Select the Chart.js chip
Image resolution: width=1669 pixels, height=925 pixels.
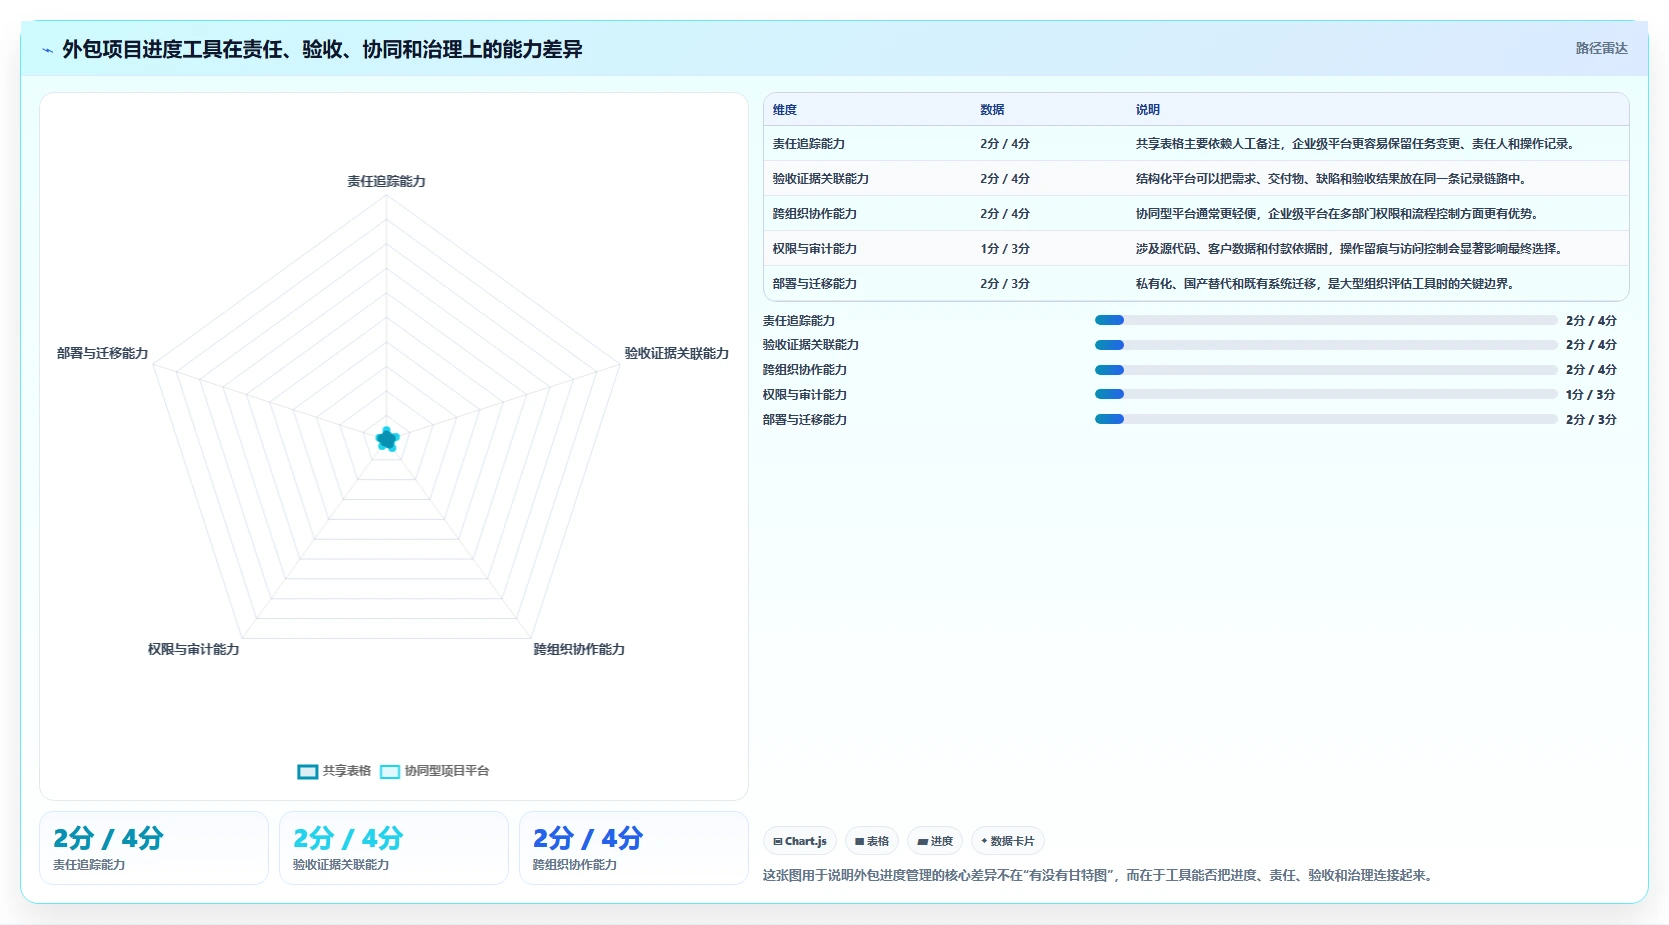(x=799, y=841)
